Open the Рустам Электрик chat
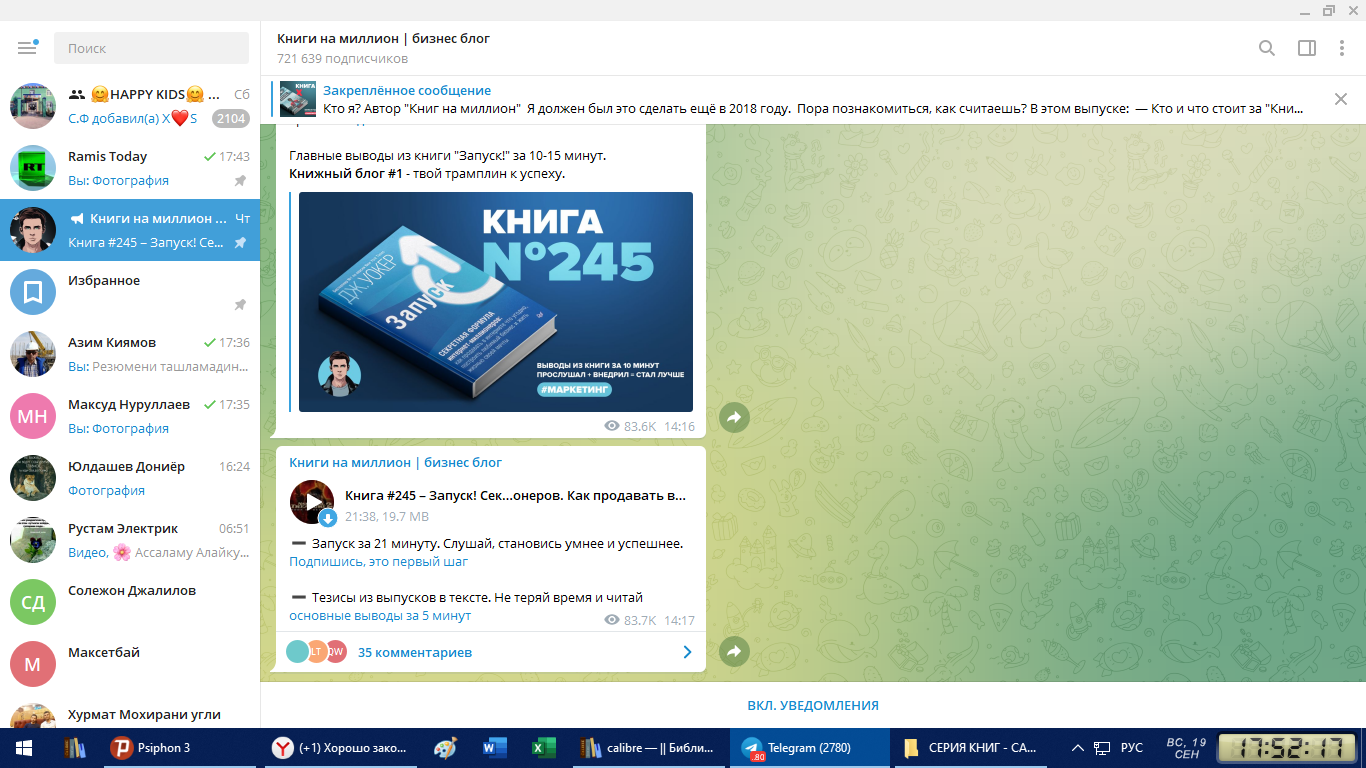This screenshot has width=1366, height=768. [x=130, y=540]
